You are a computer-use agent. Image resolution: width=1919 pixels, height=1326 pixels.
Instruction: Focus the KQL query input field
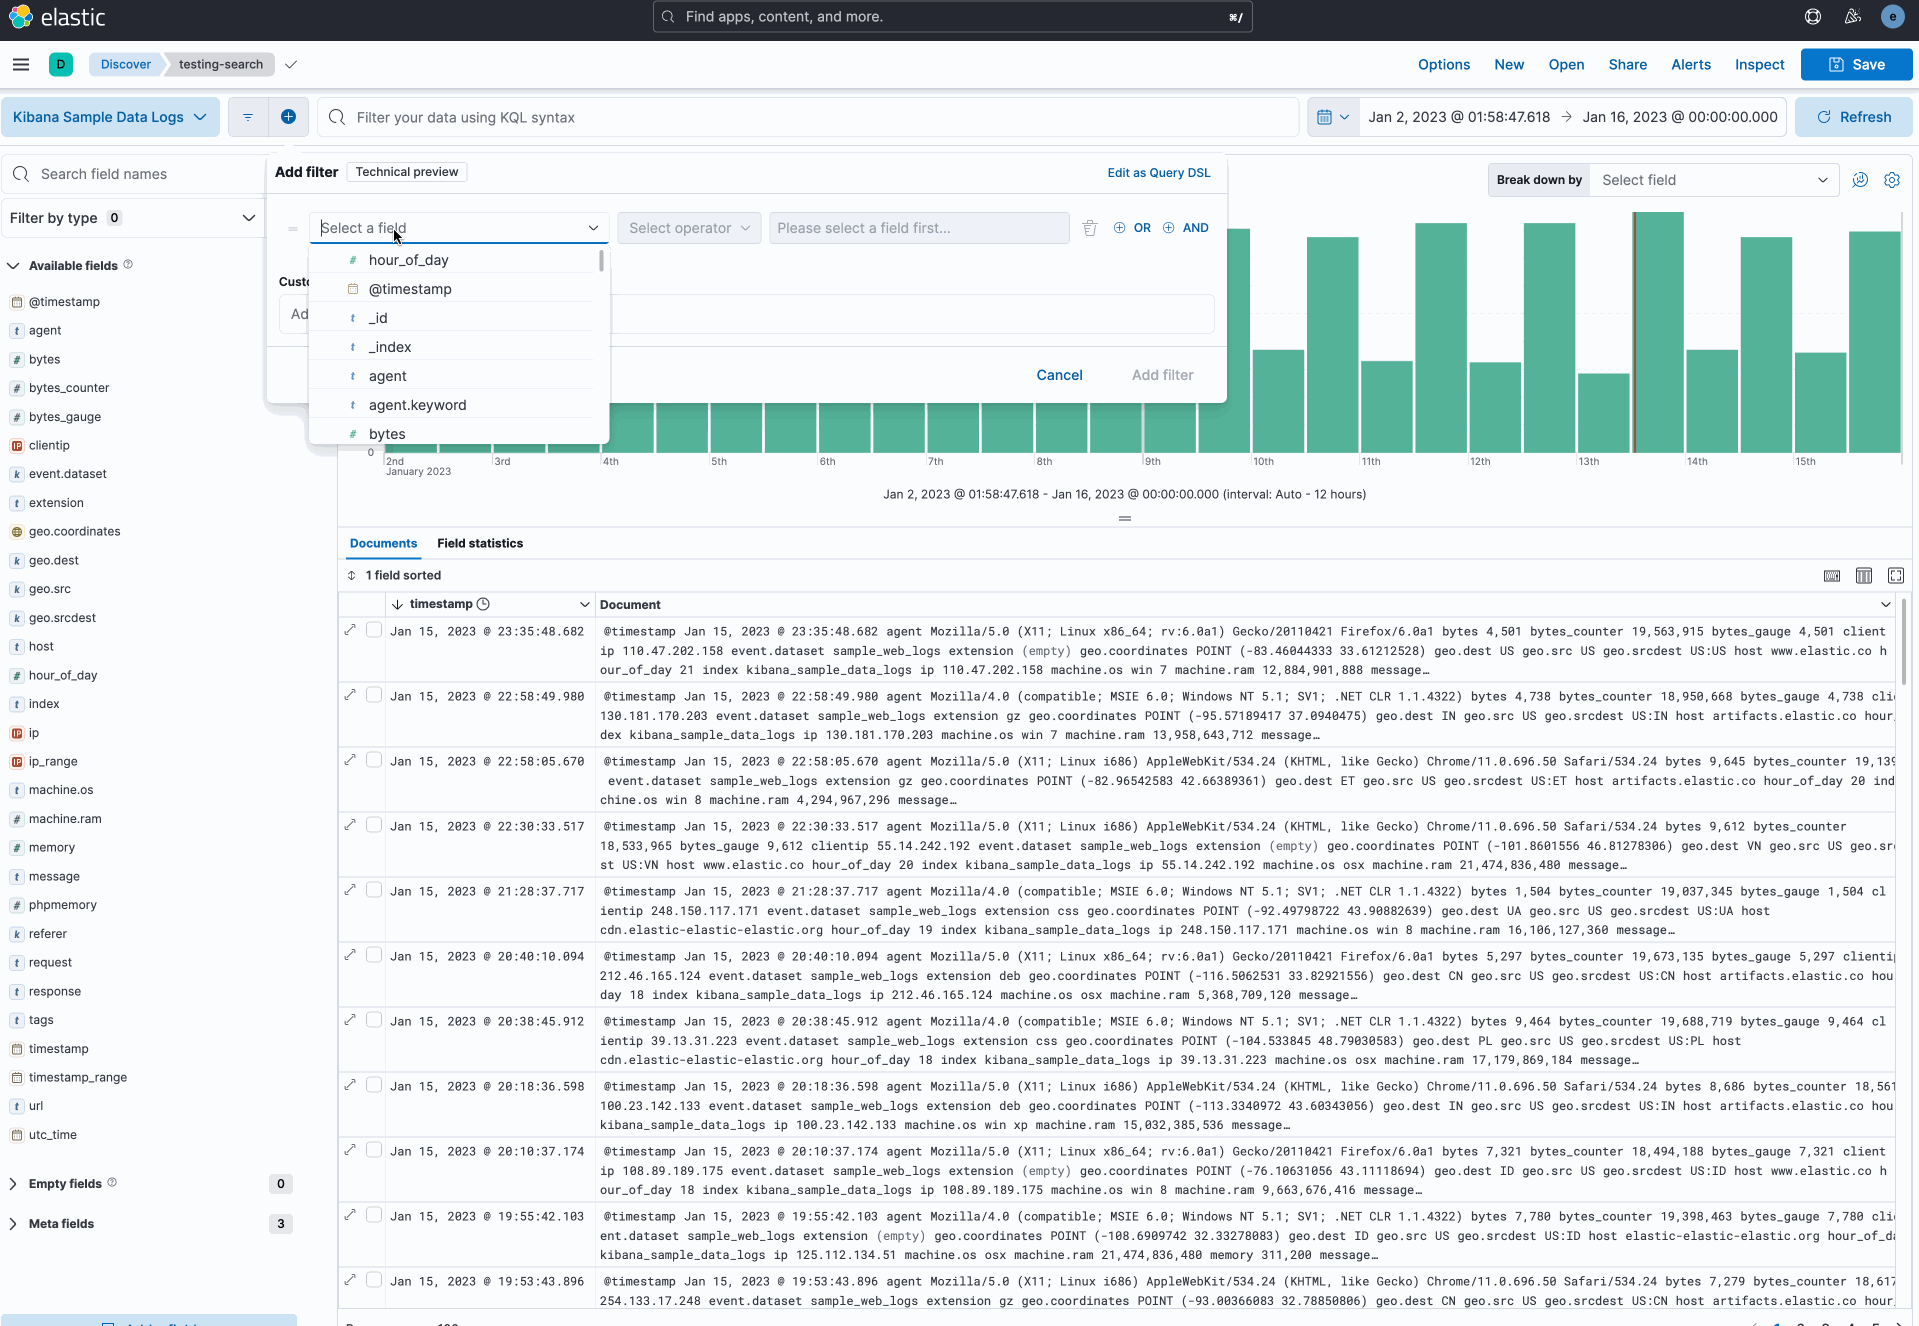point(808,117)
